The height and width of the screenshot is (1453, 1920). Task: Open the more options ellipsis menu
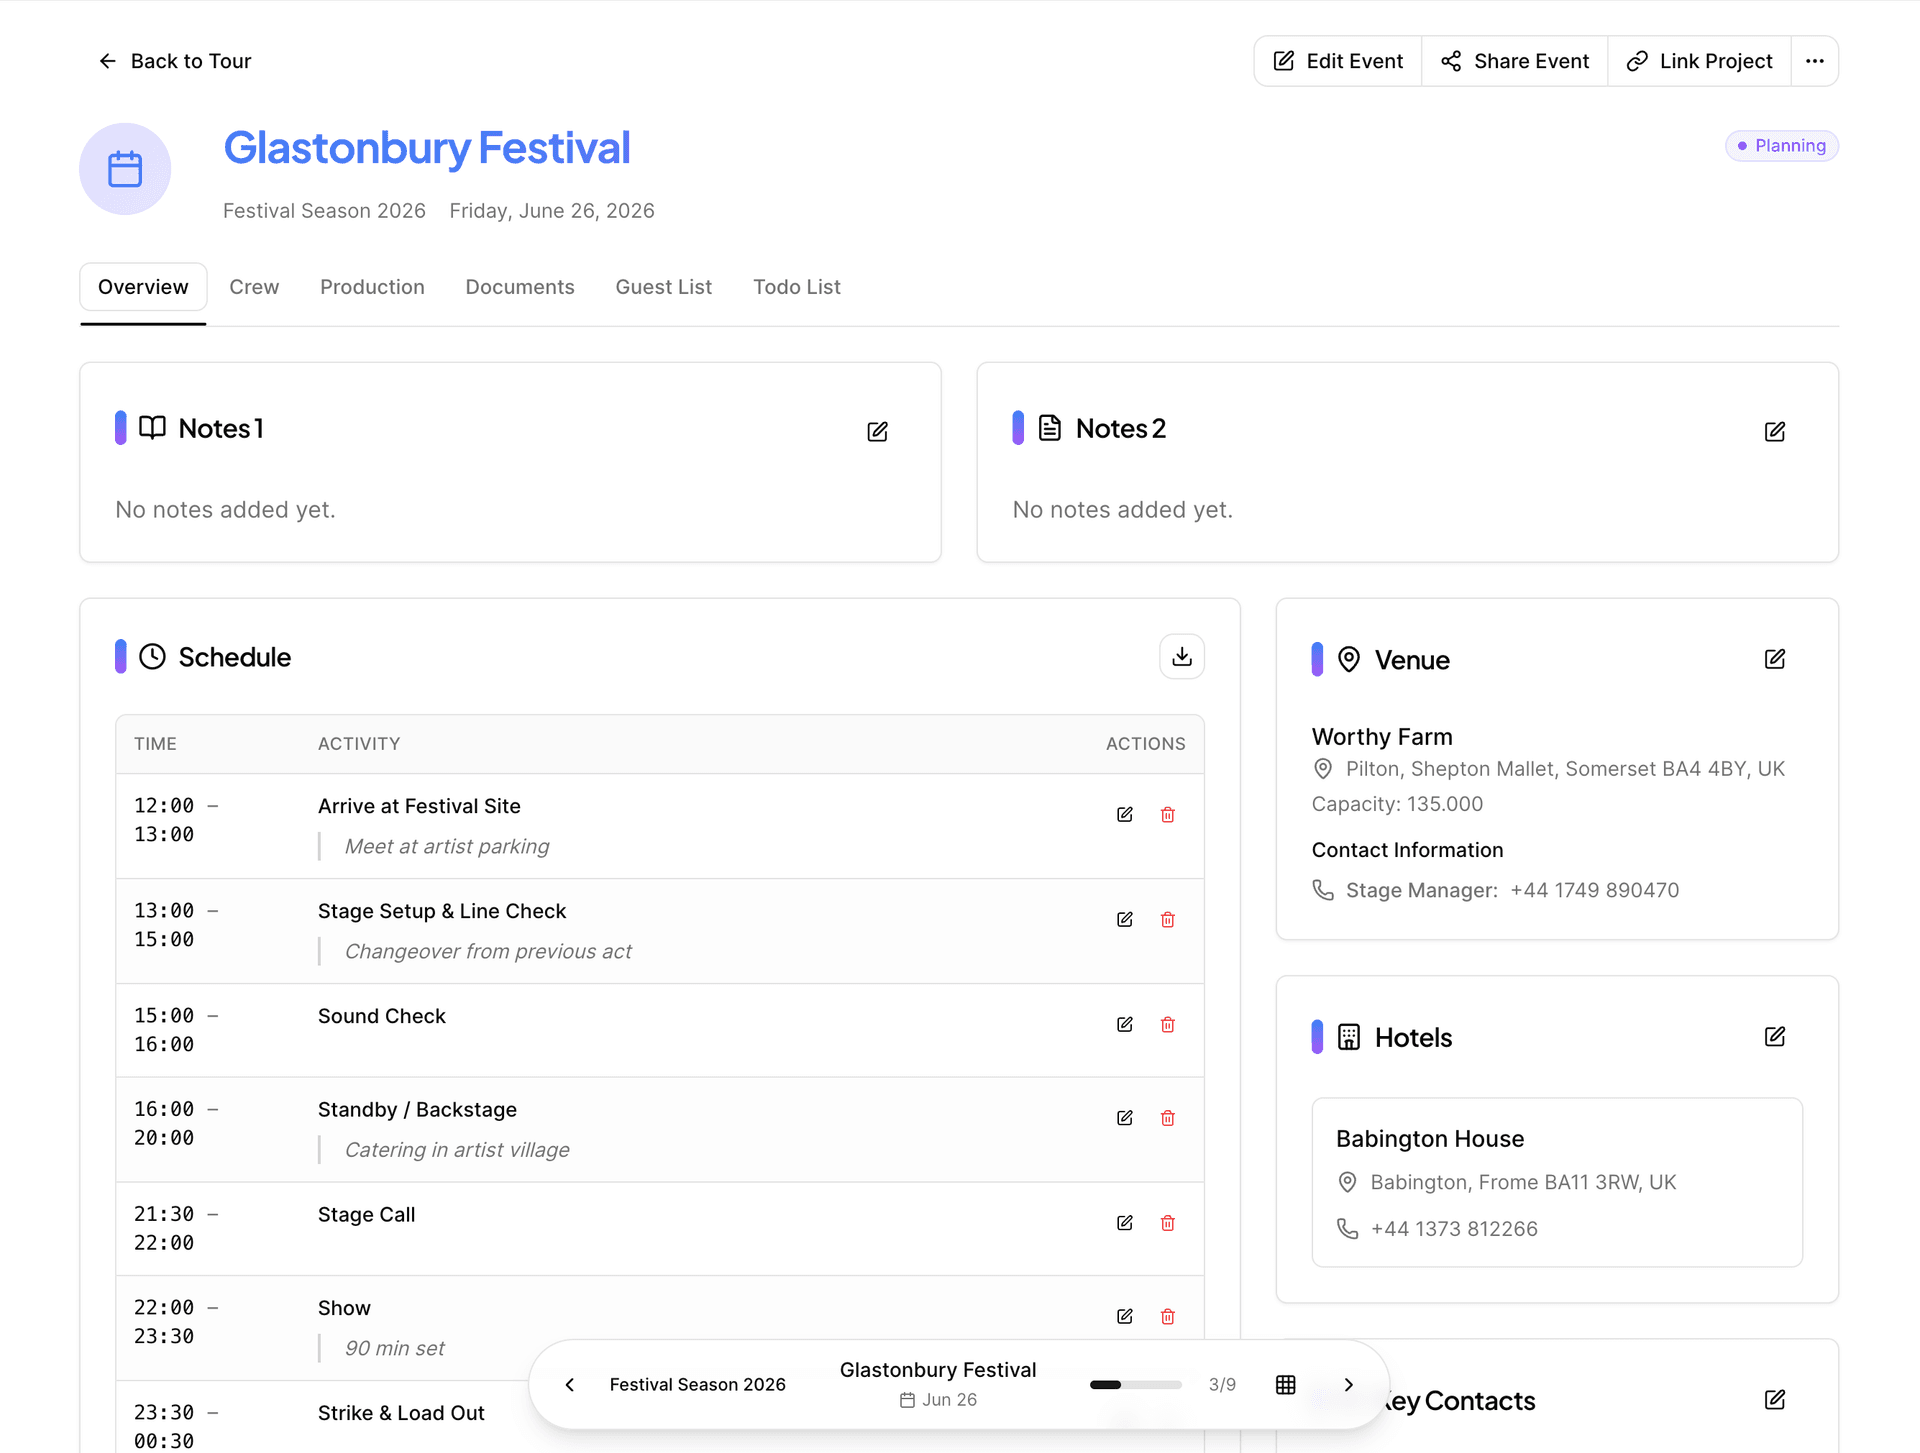(1814, 61)
